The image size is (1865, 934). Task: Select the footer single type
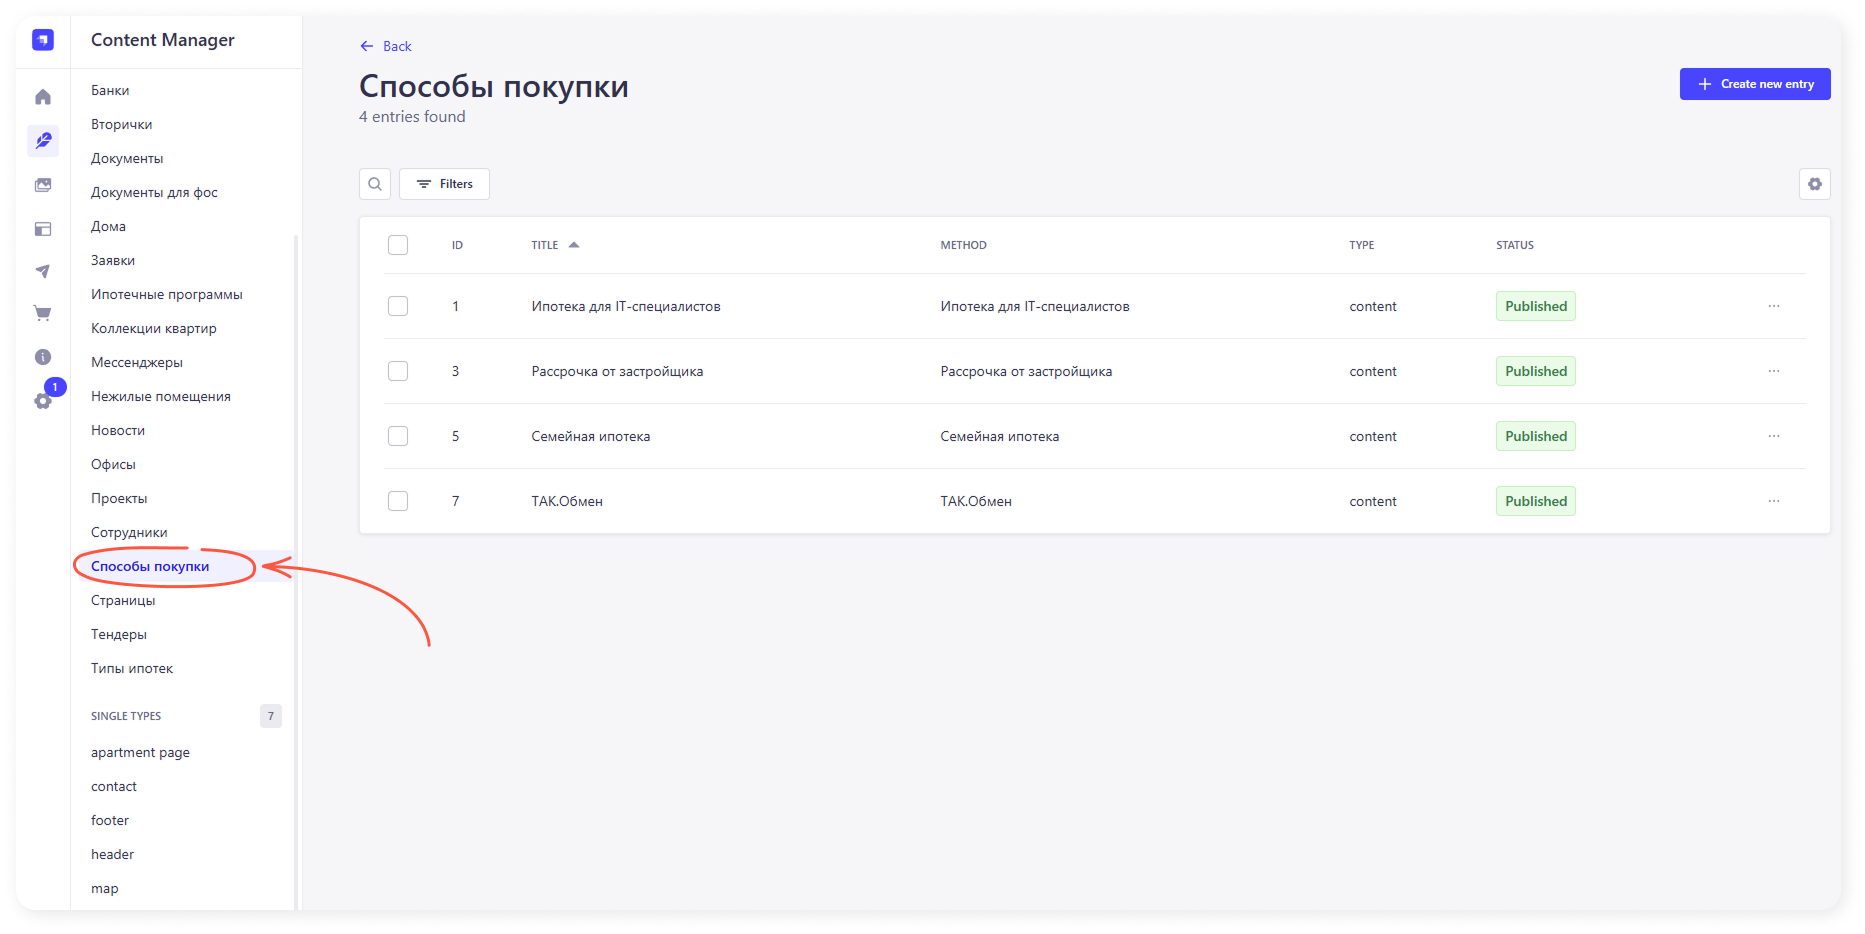[110, 820]
